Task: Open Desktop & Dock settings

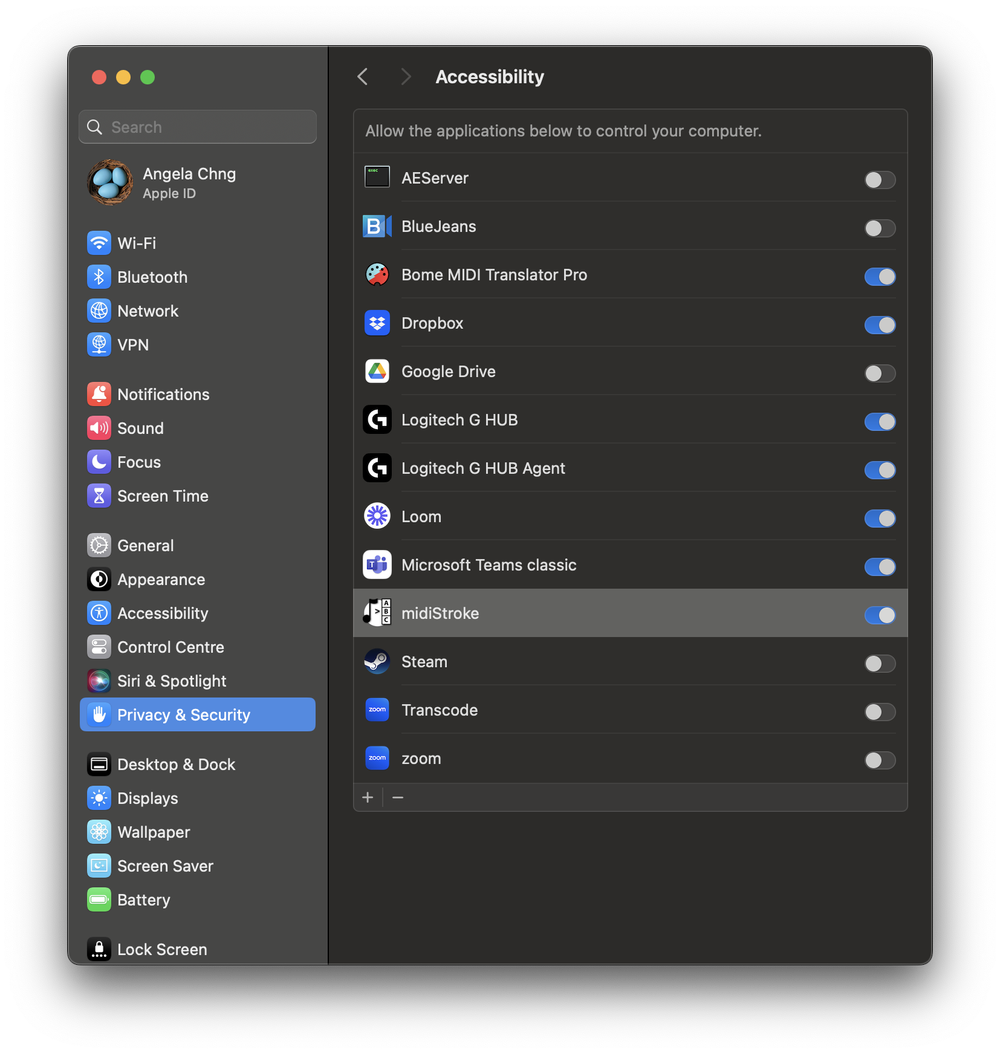Action: [x=198, y=764]
